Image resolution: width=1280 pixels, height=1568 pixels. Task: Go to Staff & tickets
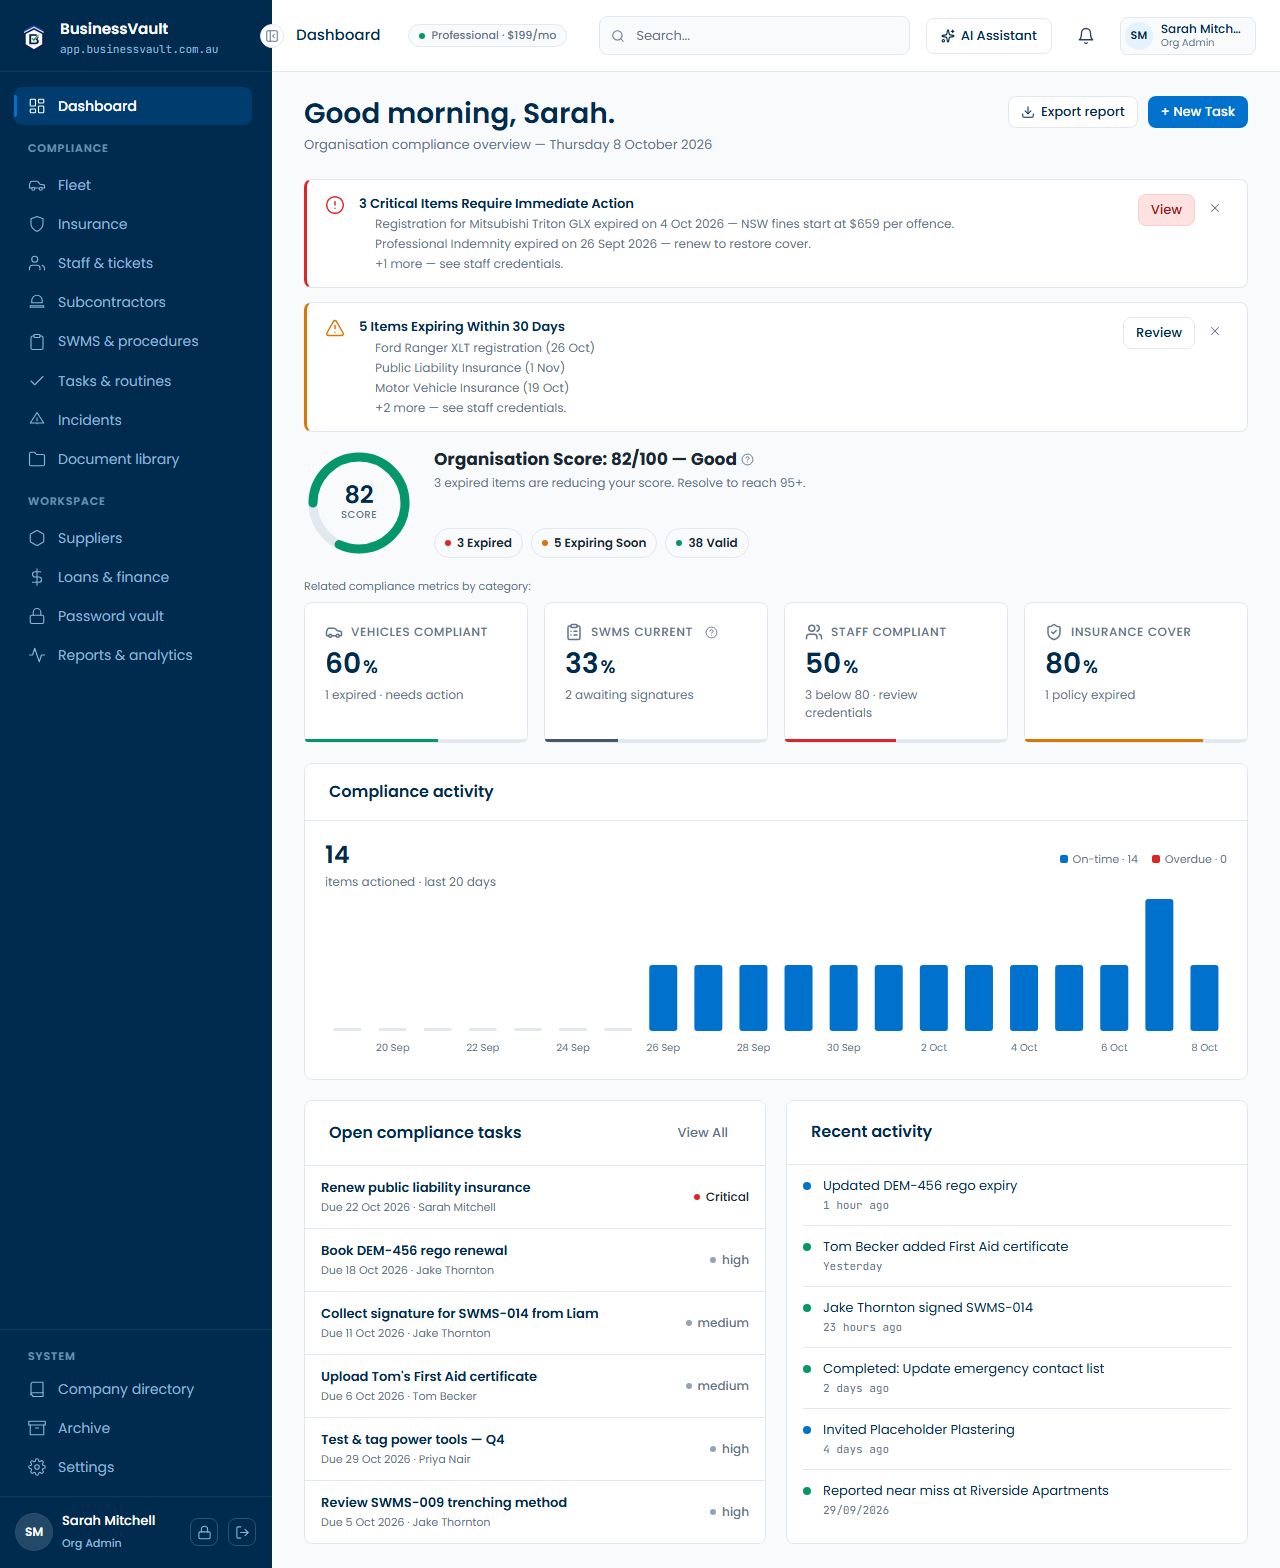(x=133, y=263)
